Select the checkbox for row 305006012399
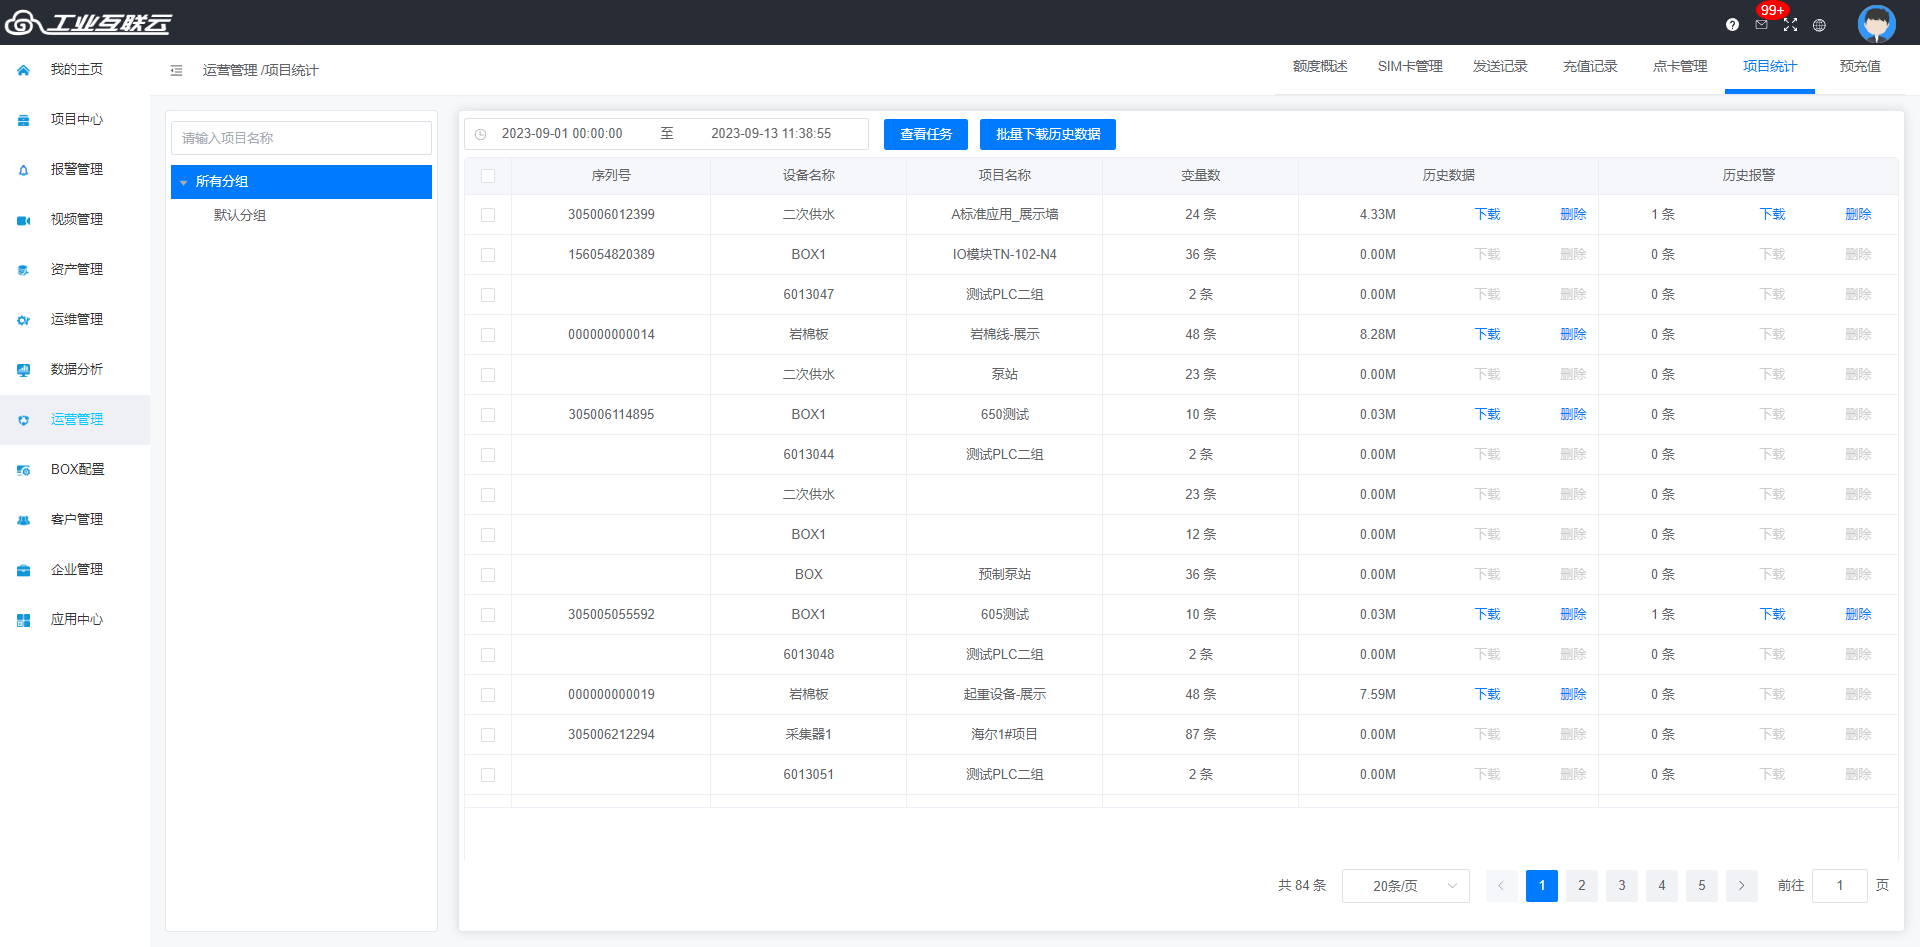 pos(488,215)
